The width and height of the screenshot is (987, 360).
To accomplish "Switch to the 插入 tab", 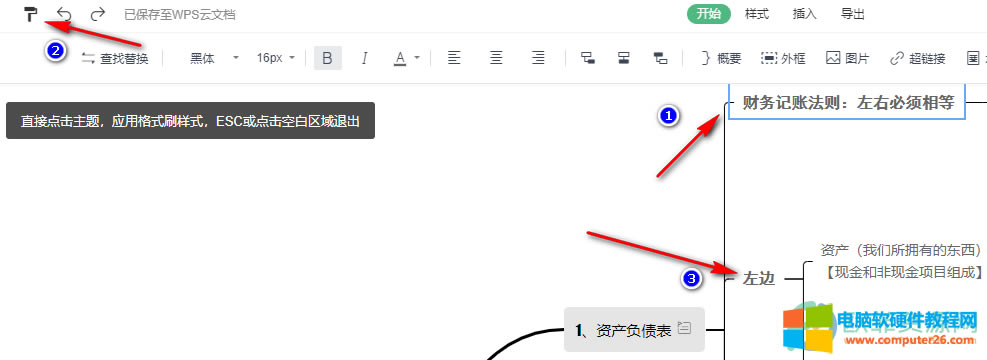I will pos(805,14).
